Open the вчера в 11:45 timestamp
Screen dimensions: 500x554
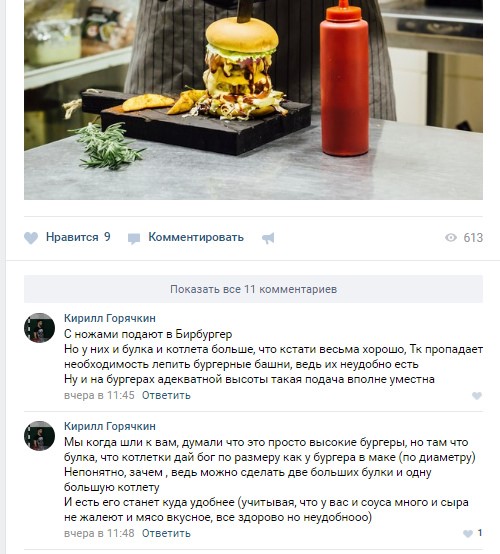[99, 395]
